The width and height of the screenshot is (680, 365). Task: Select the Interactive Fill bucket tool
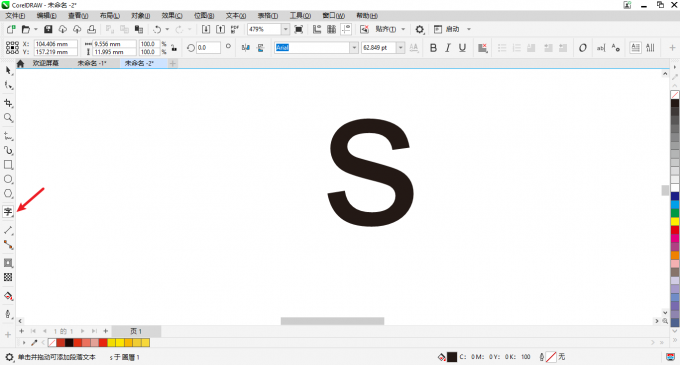click(x=8, y=296)
